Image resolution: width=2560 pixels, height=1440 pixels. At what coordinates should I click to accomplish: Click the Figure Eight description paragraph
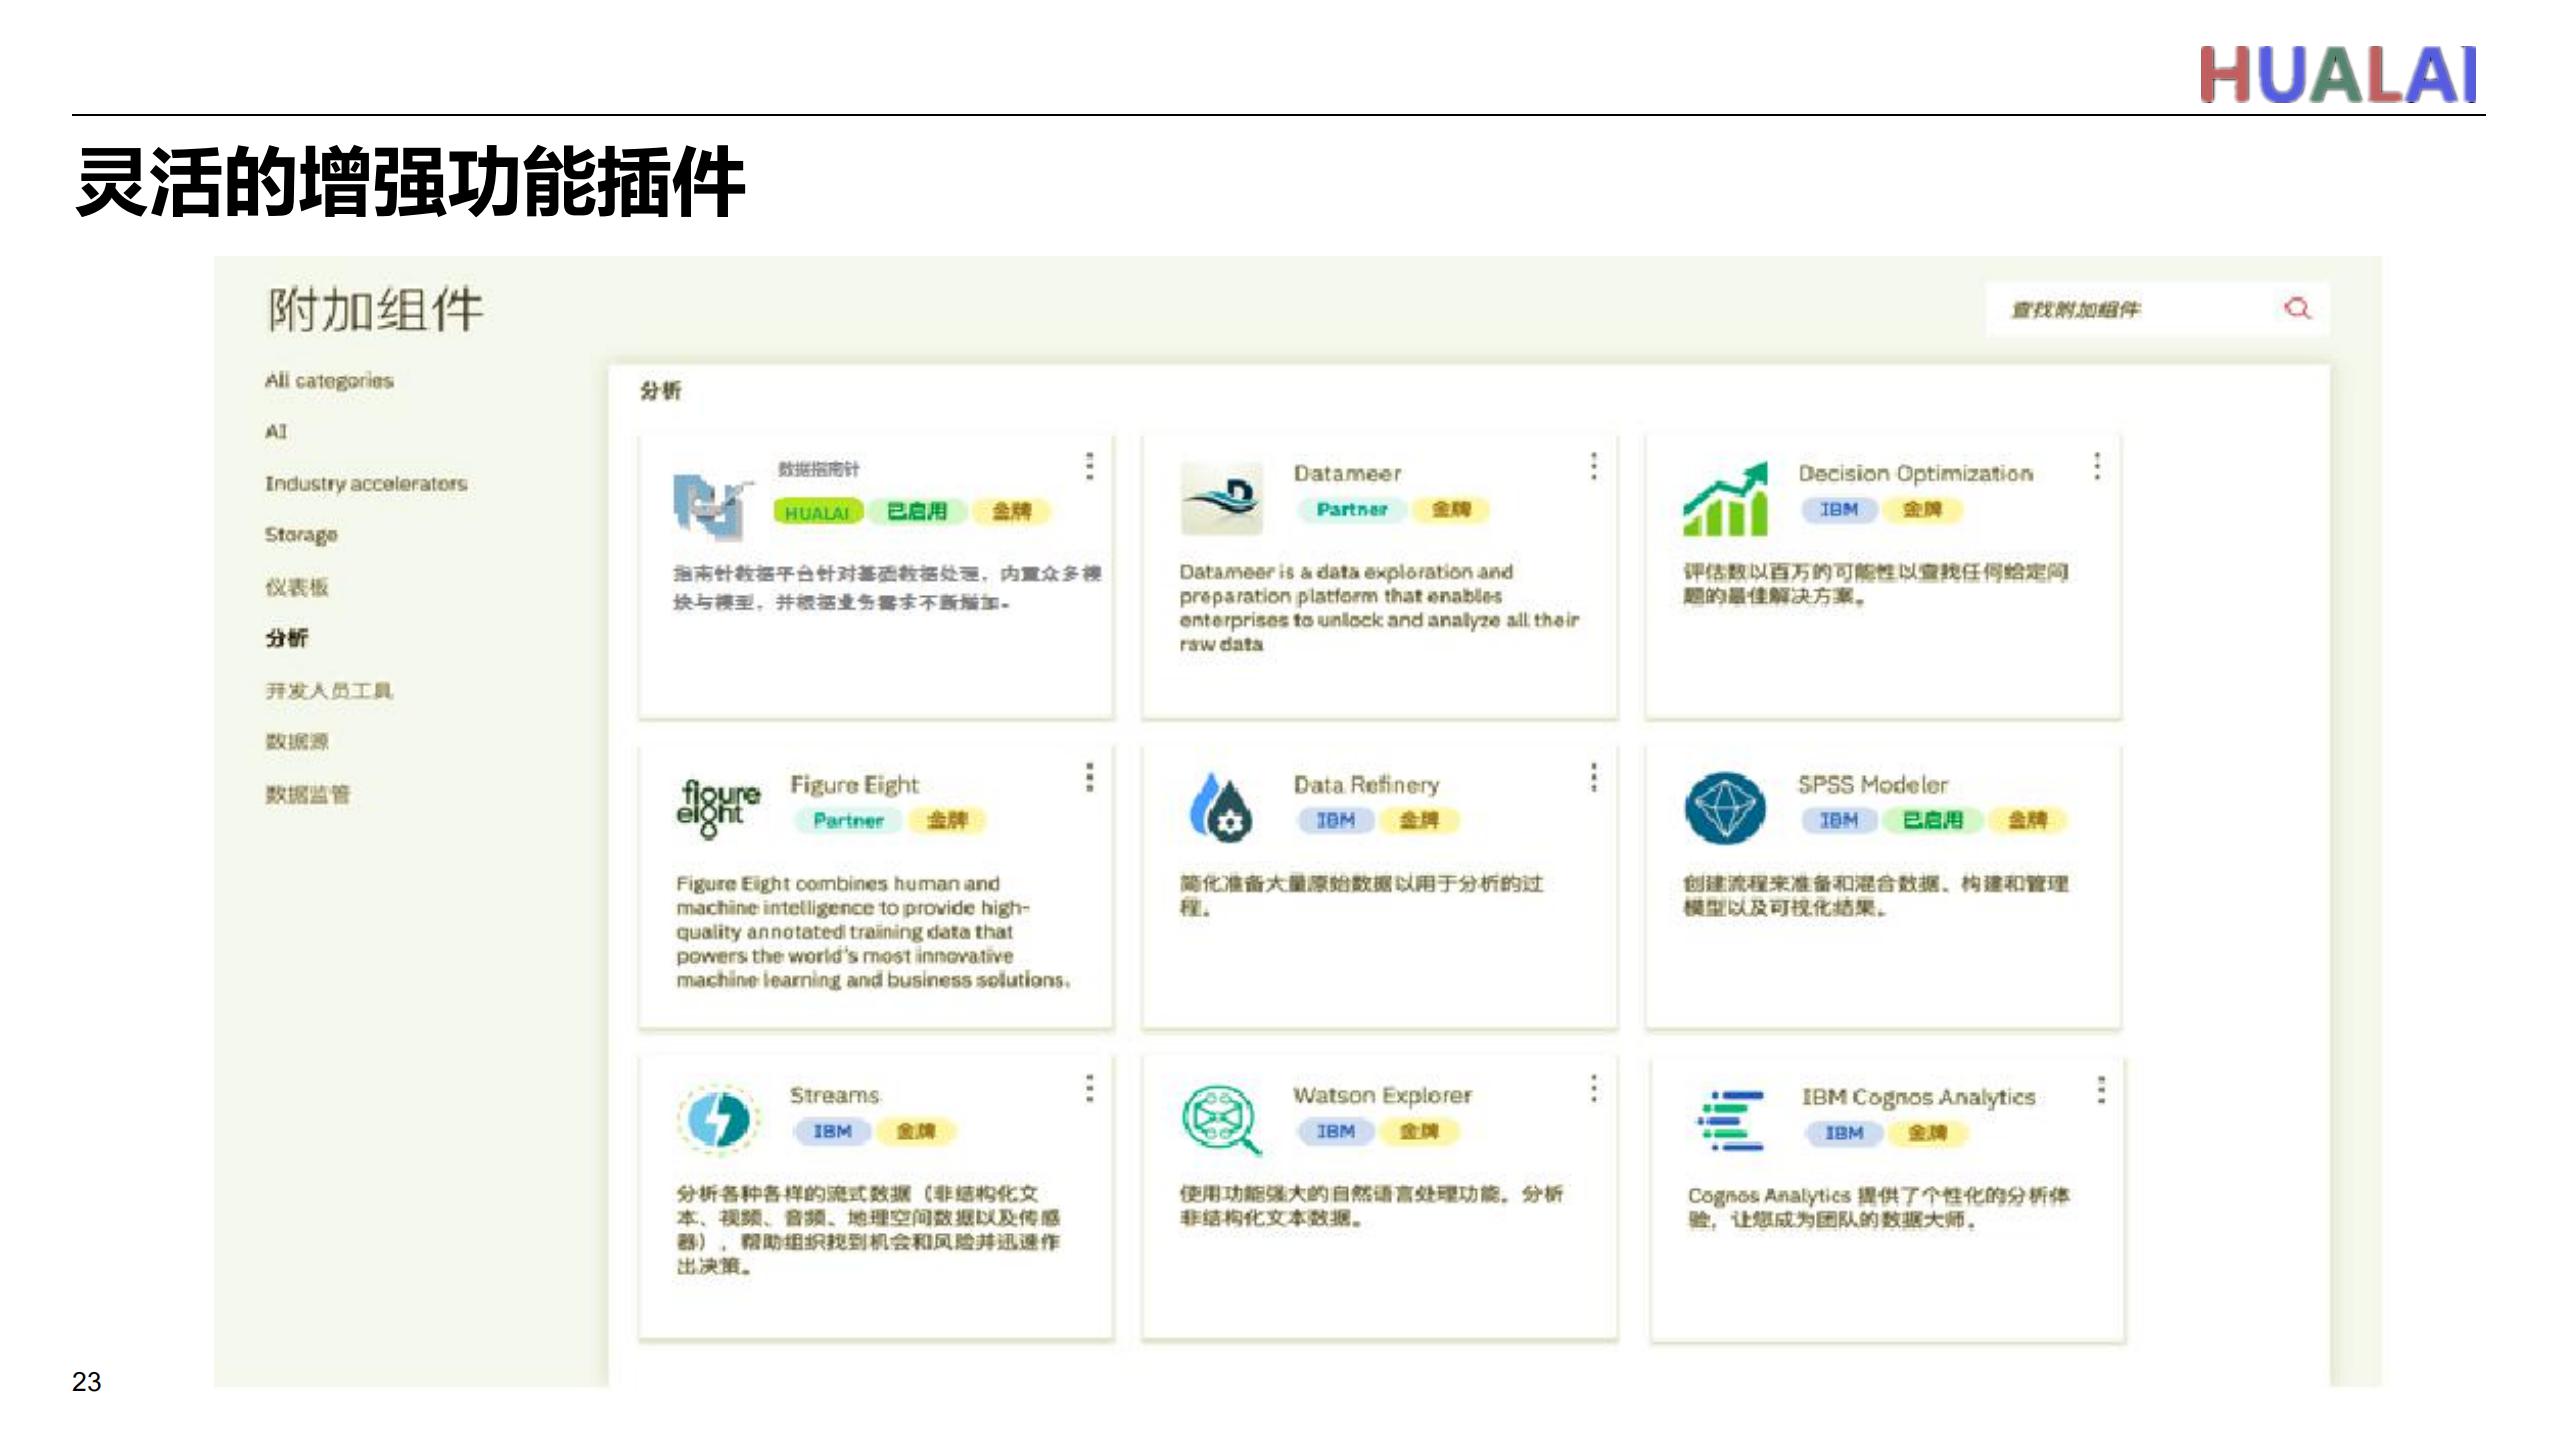point(873,932)
